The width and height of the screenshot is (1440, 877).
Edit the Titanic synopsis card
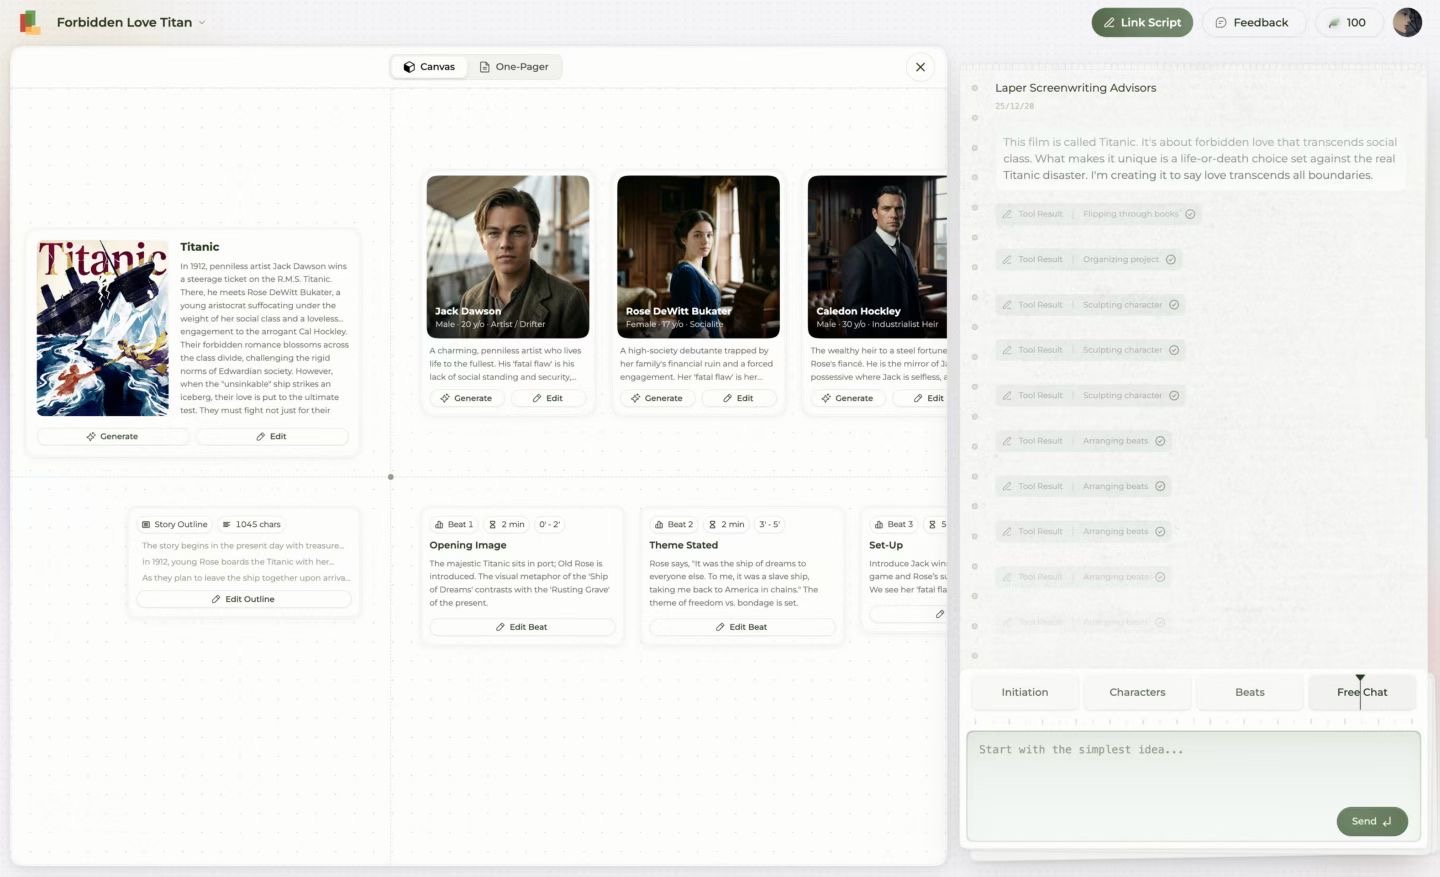tap(272, 437)
